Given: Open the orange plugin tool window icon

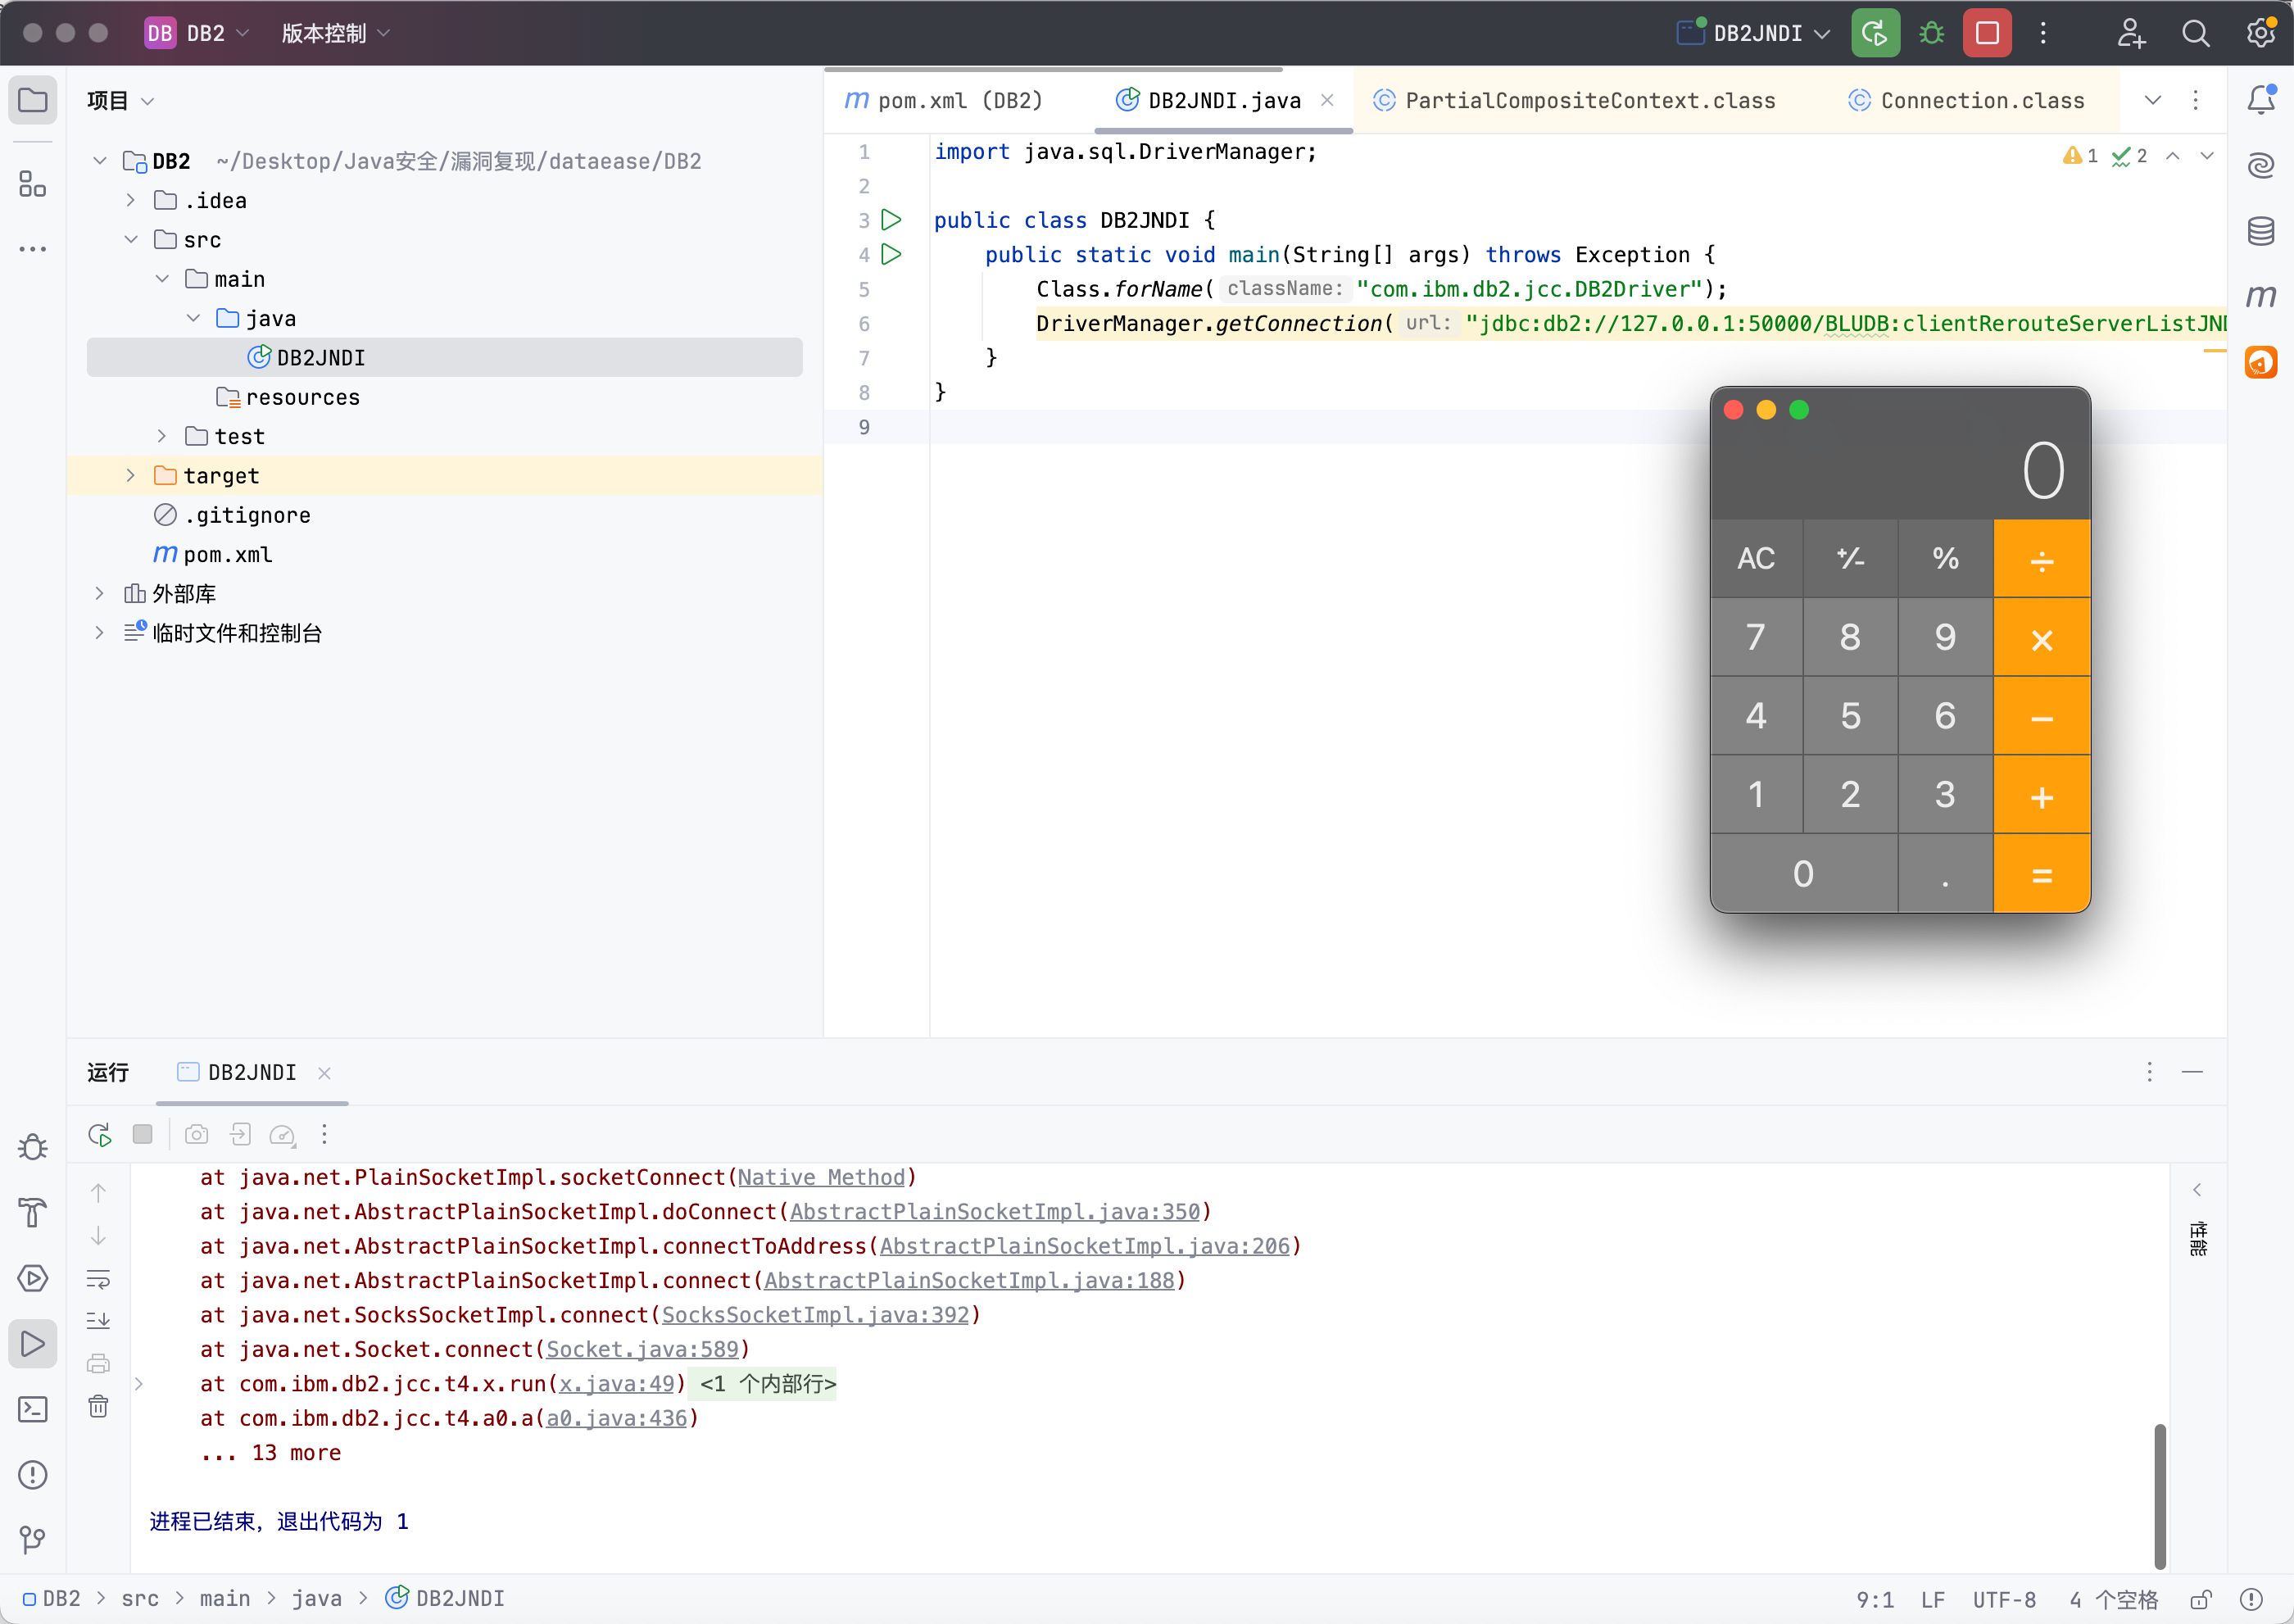Looking at the screenshot, I should point(2261,362).
